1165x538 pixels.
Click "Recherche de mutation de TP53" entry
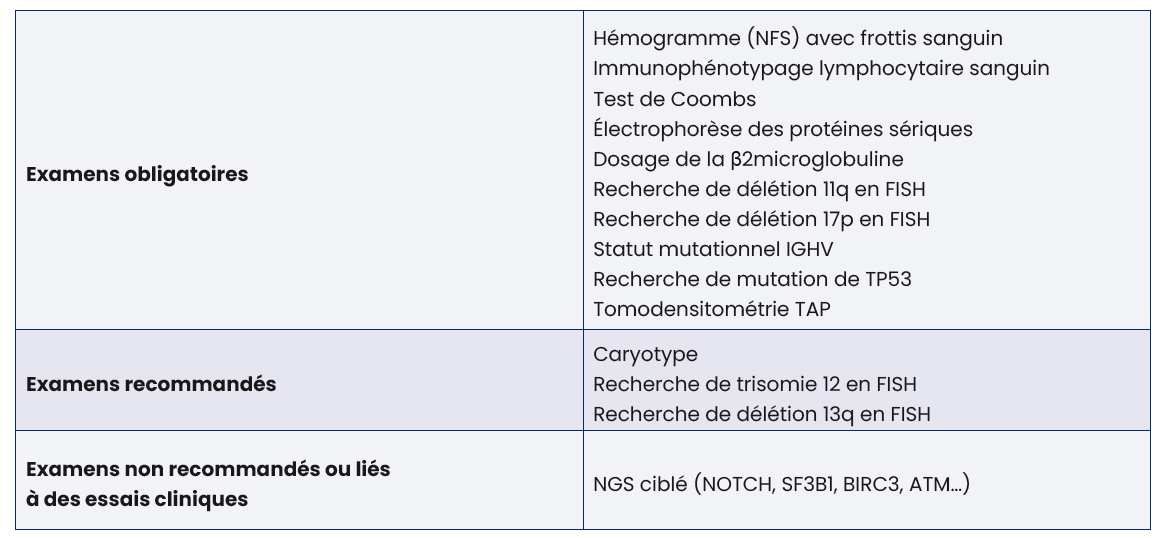click(752, 279)
